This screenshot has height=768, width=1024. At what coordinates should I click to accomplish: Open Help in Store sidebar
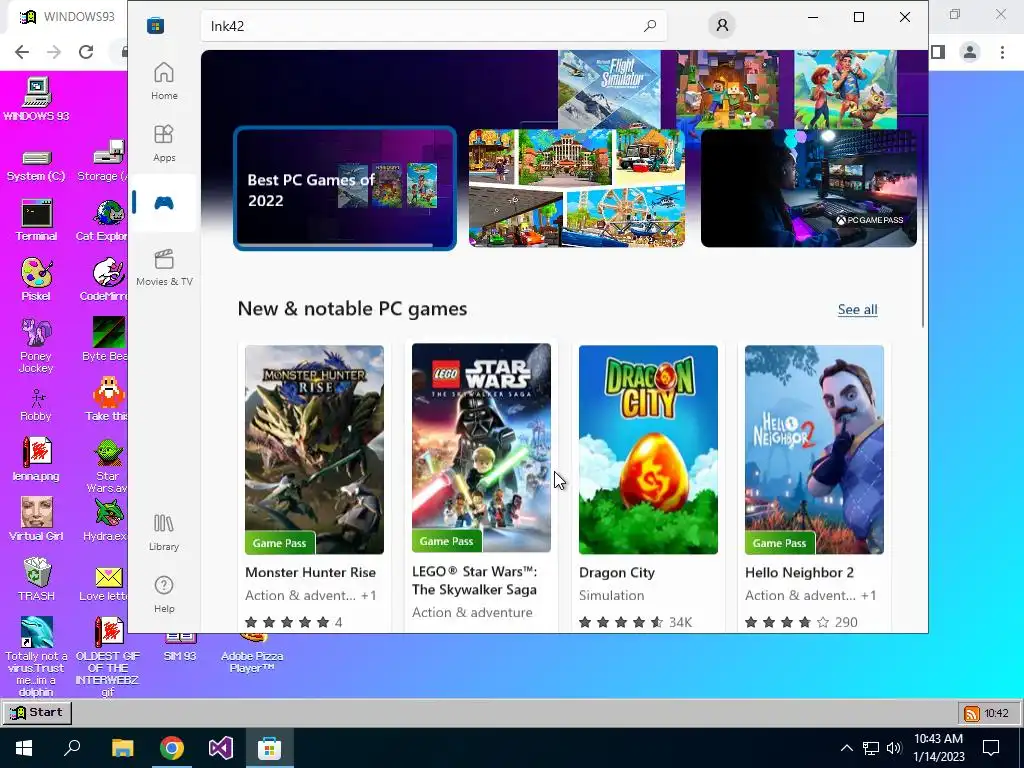[164, 594]
